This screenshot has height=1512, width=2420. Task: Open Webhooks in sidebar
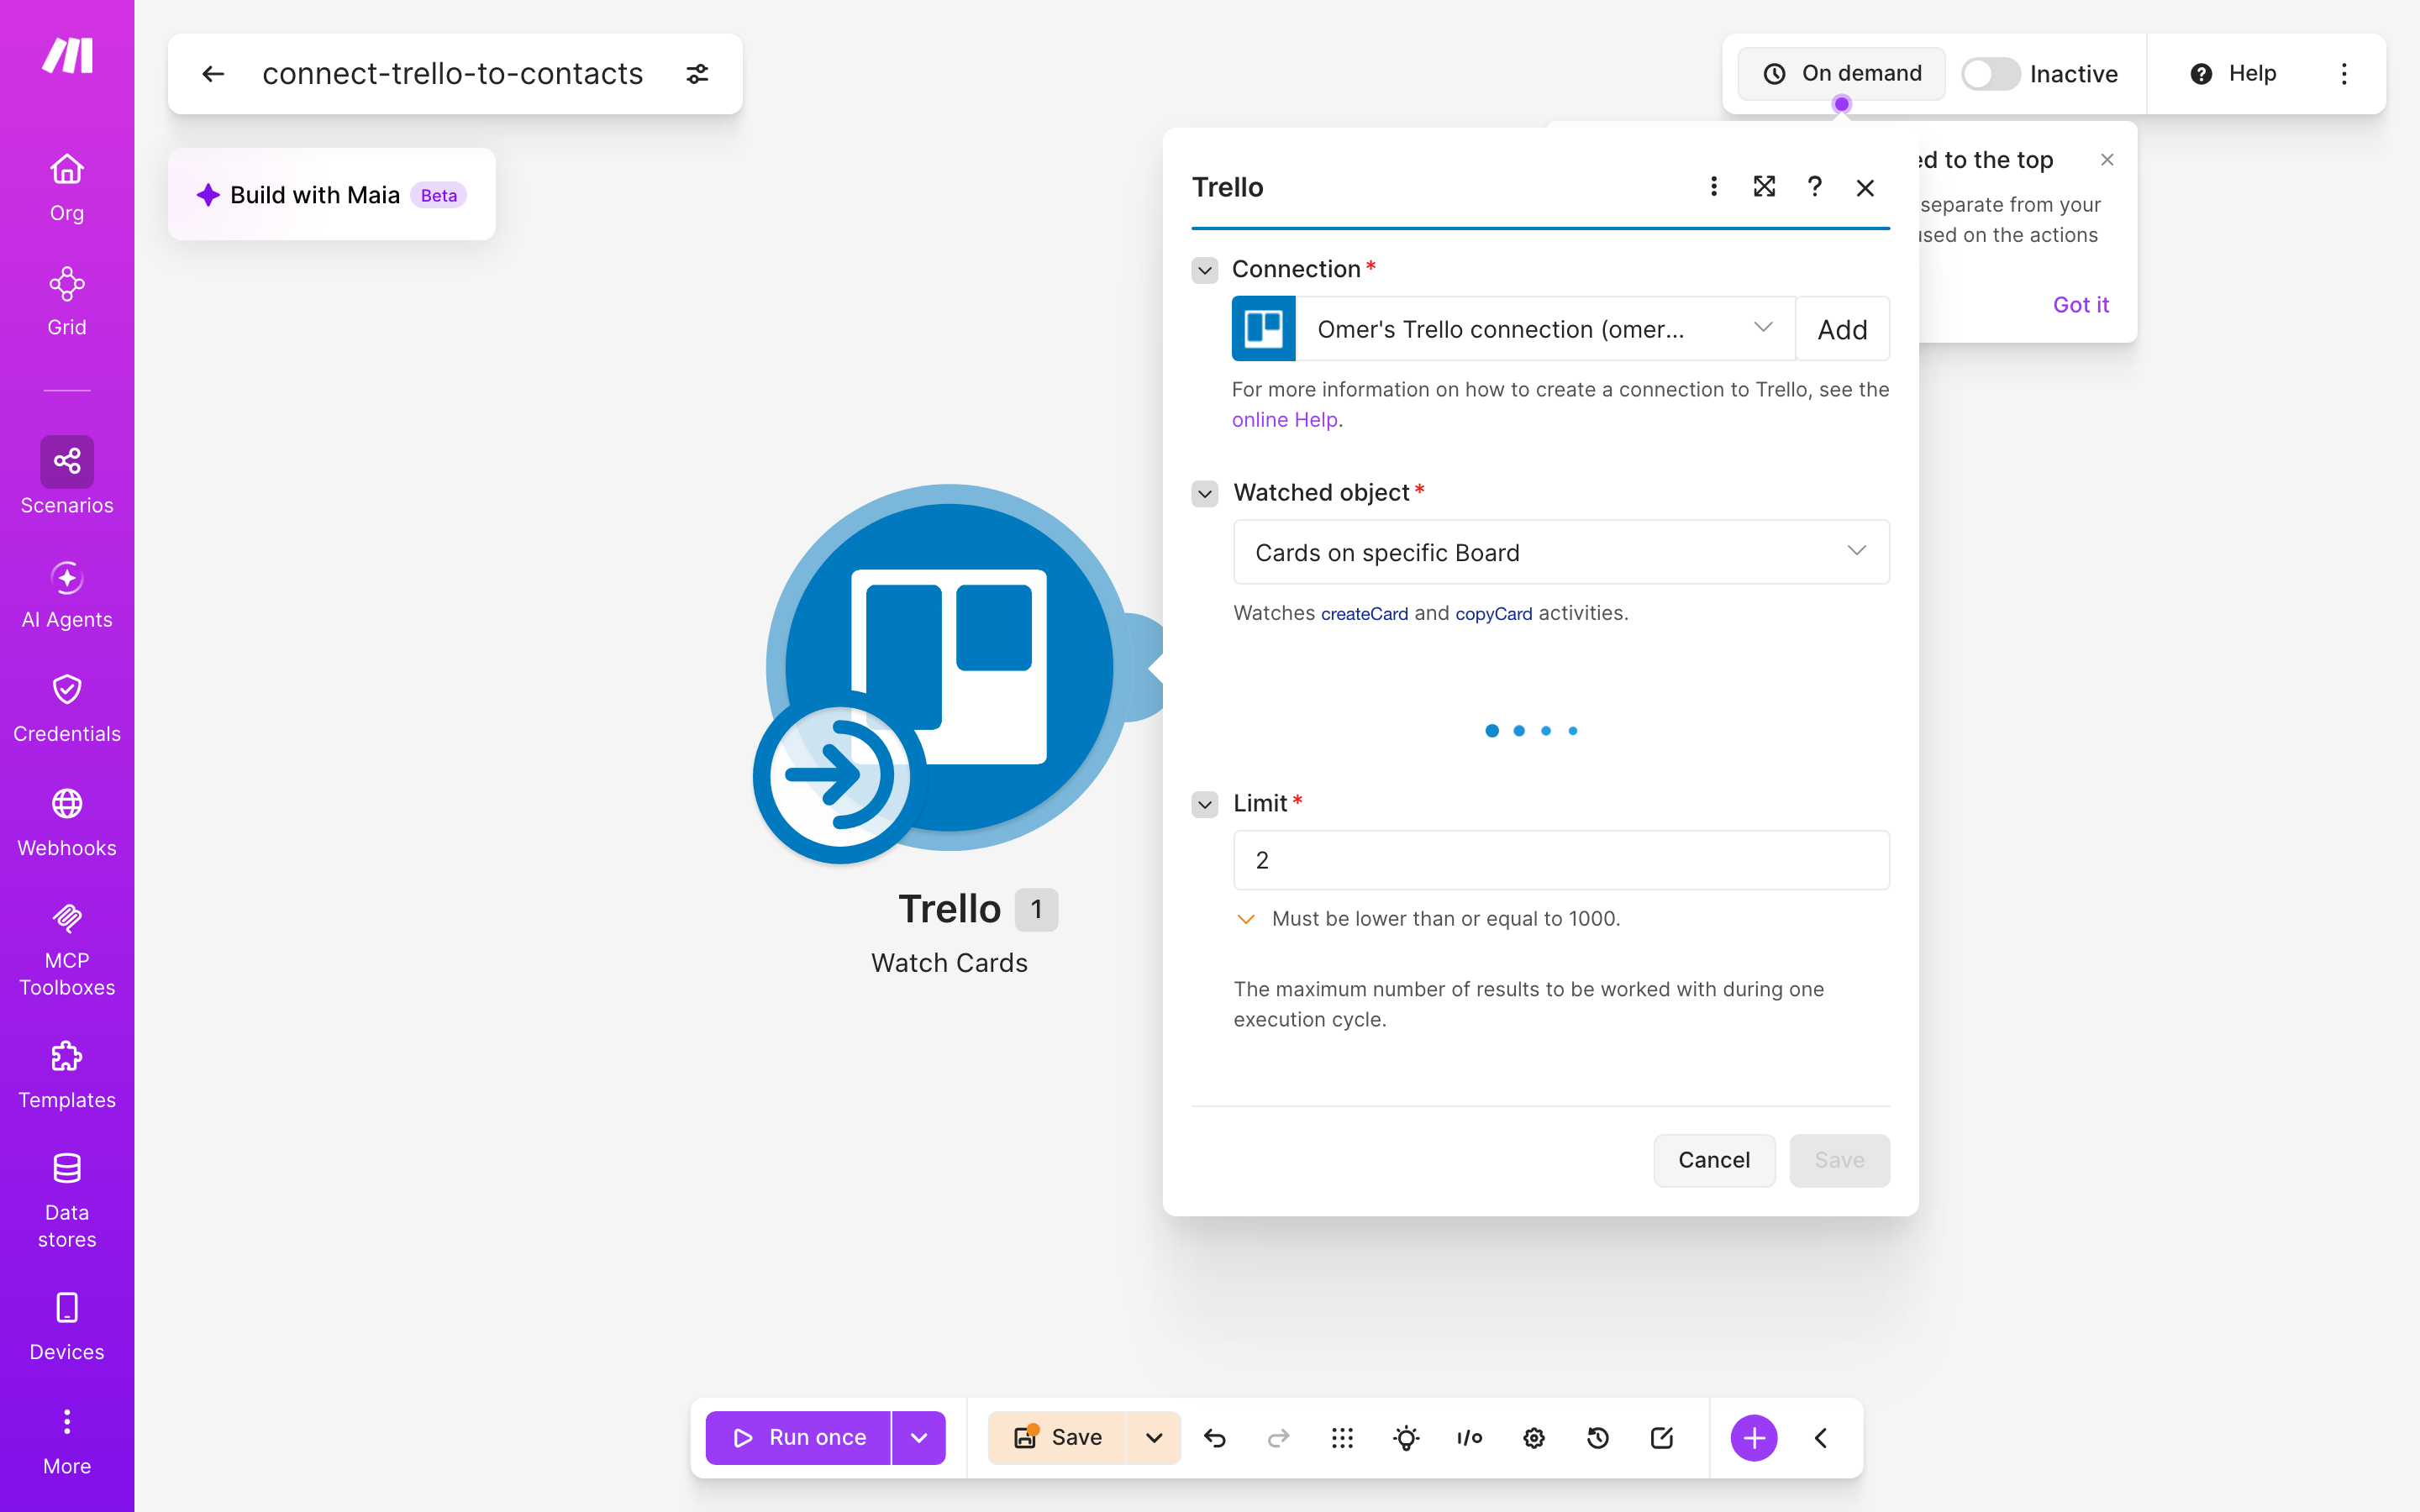coord(67,822)
